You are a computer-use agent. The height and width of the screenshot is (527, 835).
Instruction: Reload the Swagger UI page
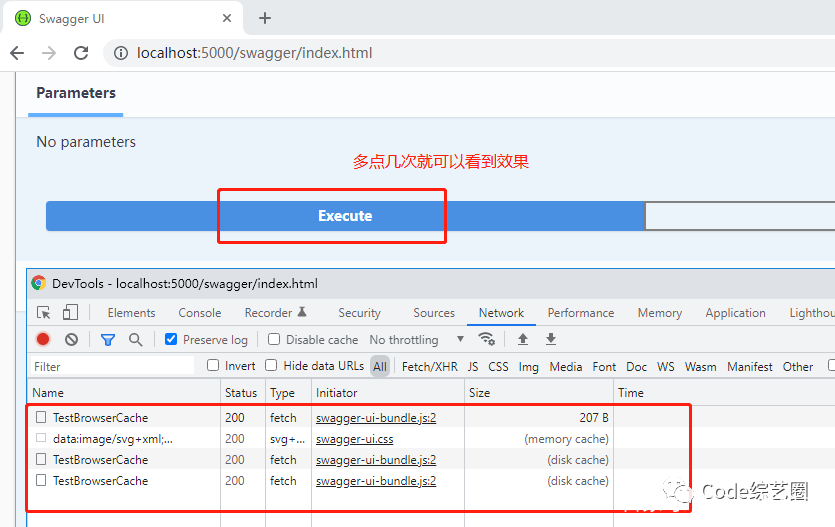(x=81, y=53)
